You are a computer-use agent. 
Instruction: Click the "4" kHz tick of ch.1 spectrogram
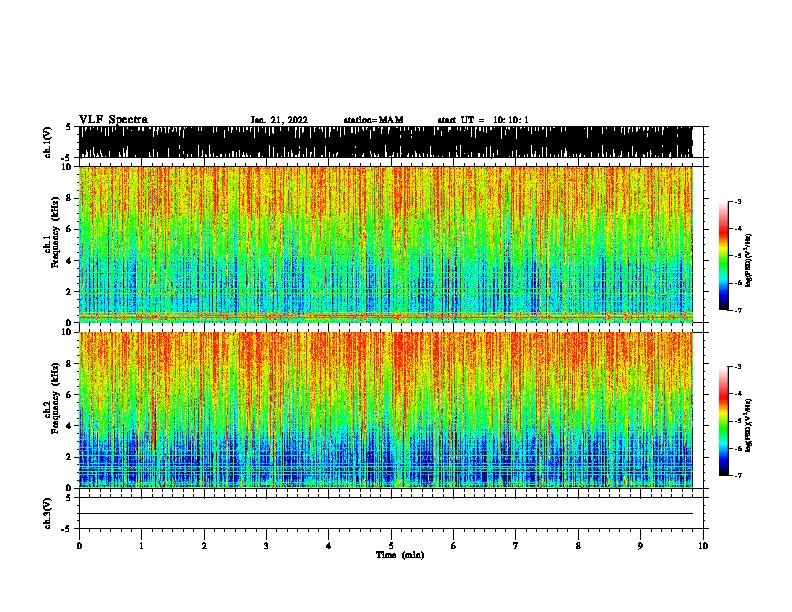[68, 261]
